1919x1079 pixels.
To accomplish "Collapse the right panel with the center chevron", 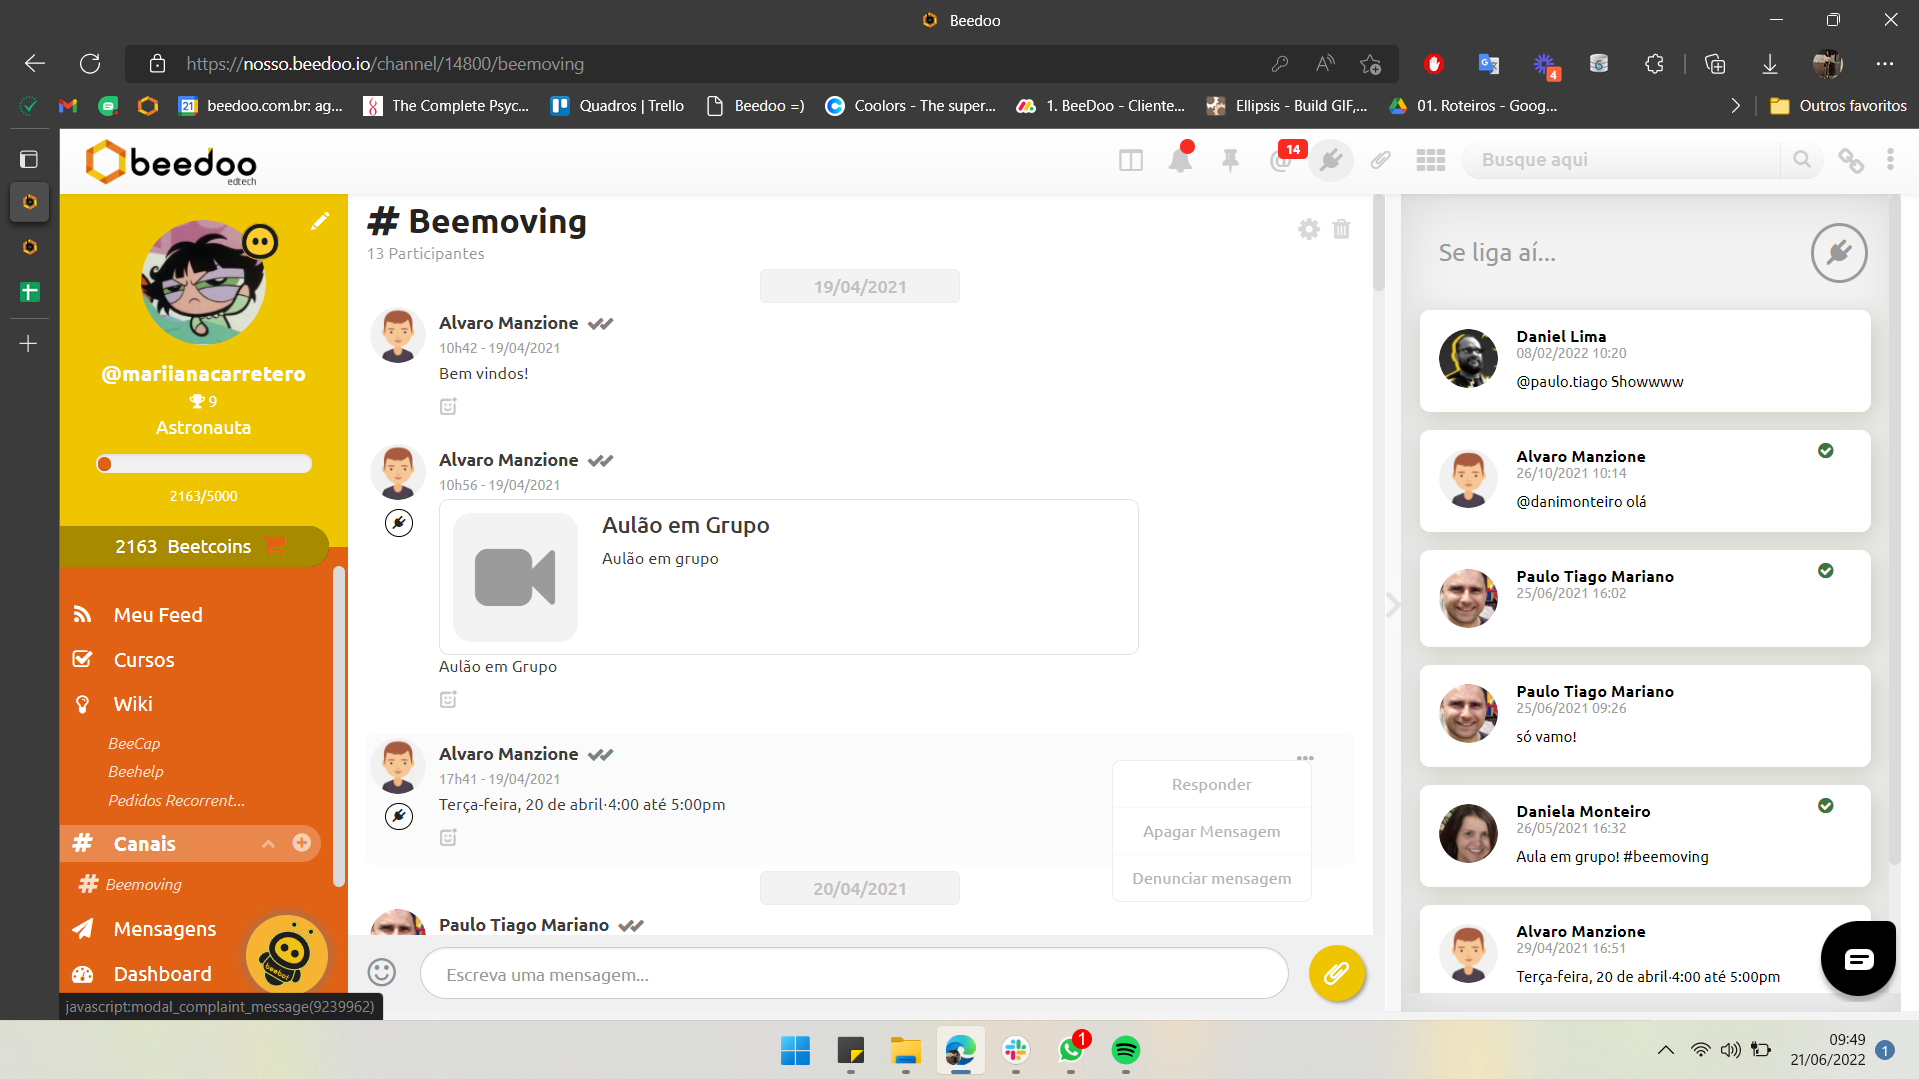I will [1392, 605].
